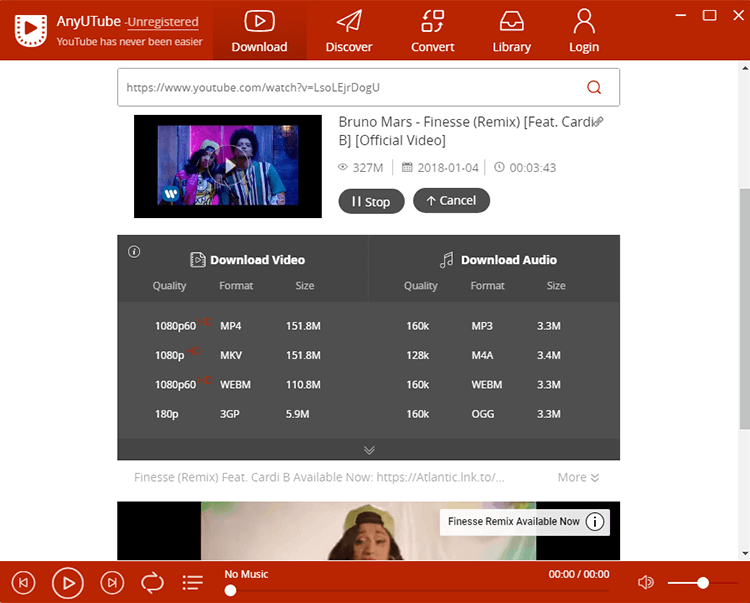Click the scrollbar up arrow
This screenshot has height=603, width=750.
point(745,68)
